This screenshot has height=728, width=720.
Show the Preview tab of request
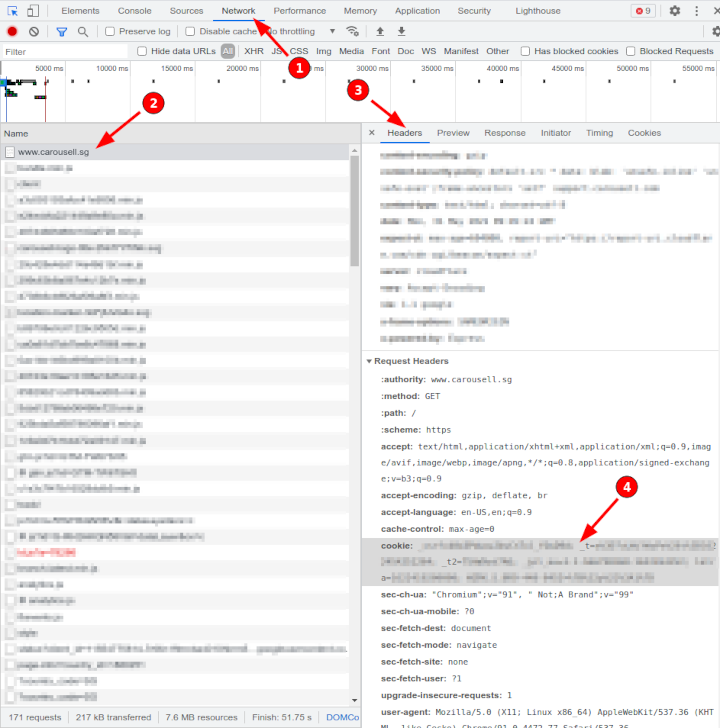pos(454,133)
